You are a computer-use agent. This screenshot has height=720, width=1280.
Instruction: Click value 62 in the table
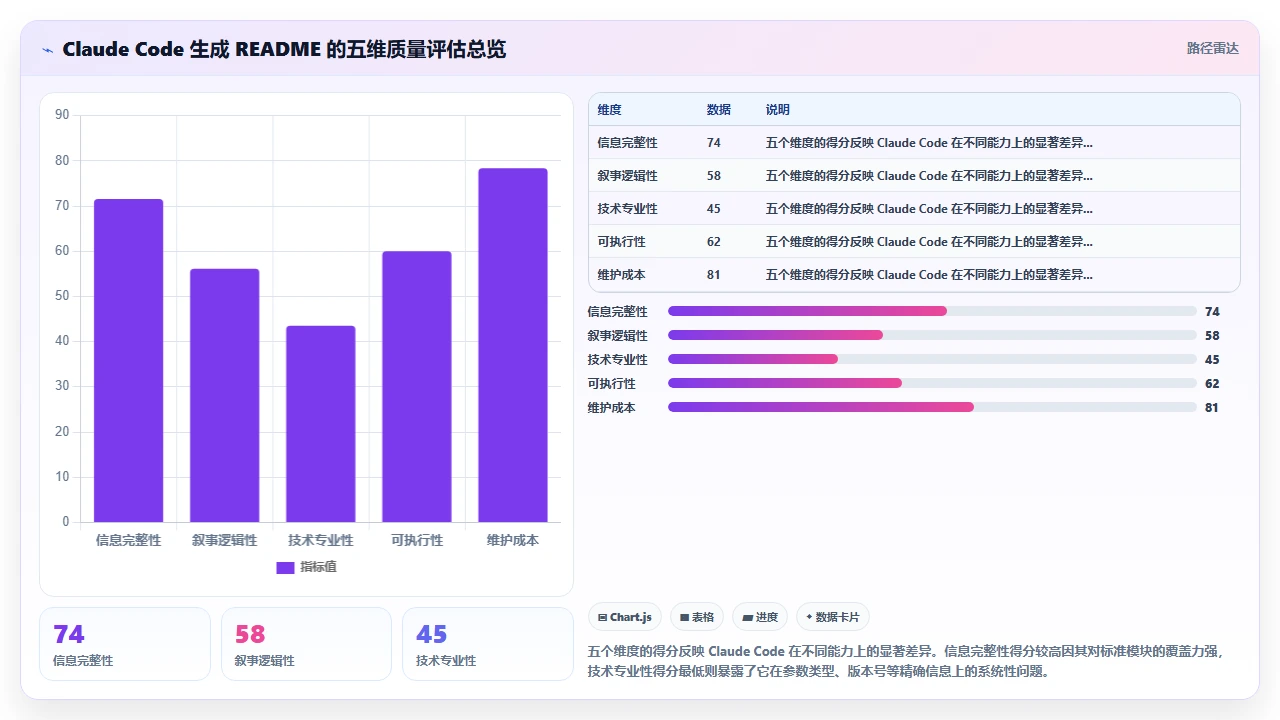click(x=713, y=241)
